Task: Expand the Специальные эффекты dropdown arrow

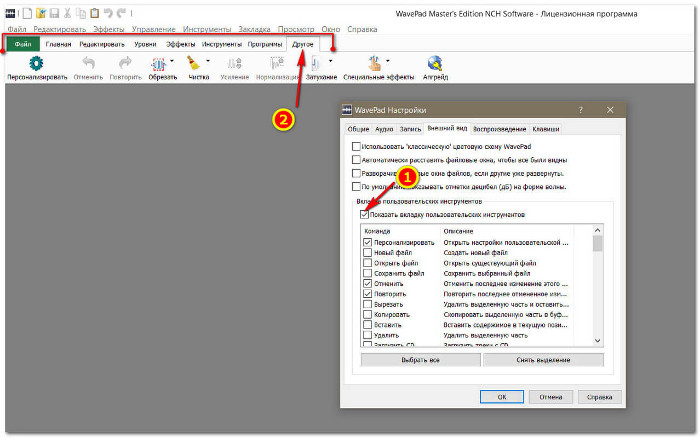Action: [x=388, y=61]
